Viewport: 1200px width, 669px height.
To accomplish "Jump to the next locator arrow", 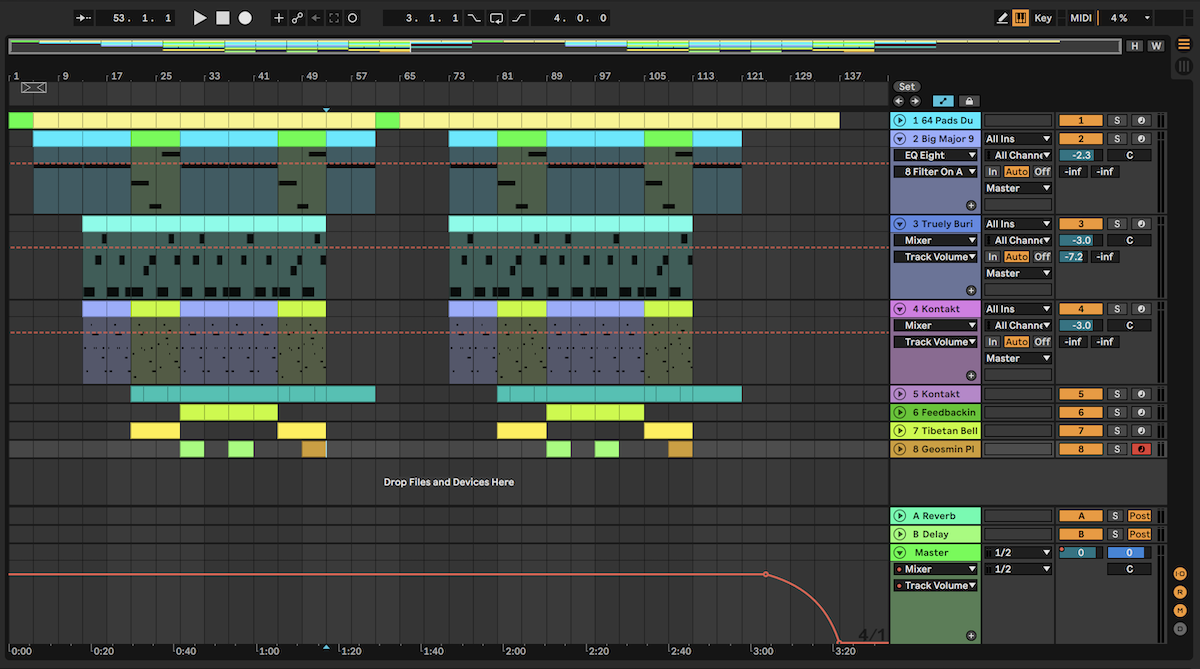I will coord(914,101).
